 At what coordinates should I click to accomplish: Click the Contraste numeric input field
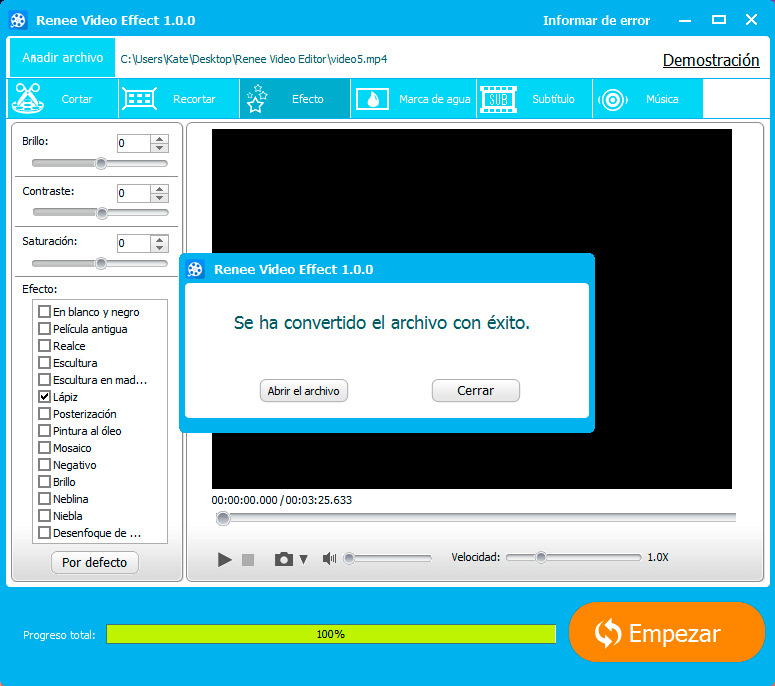133,193
